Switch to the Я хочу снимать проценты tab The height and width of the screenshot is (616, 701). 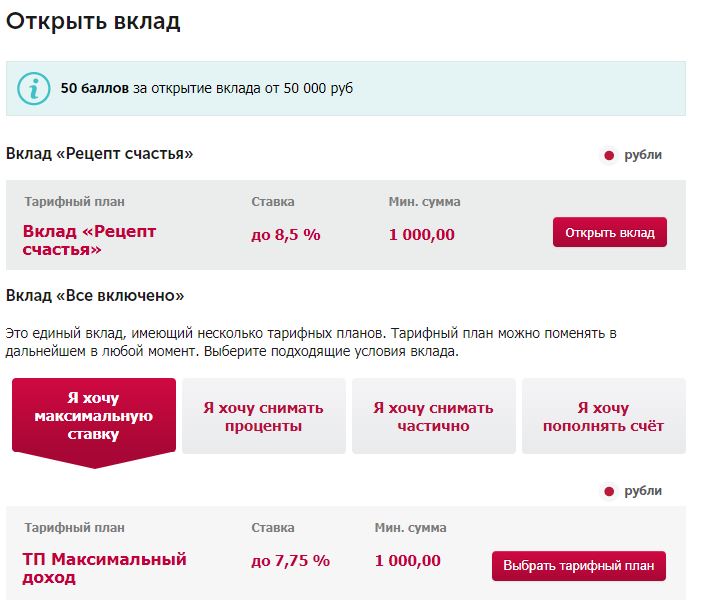(263, 416)
